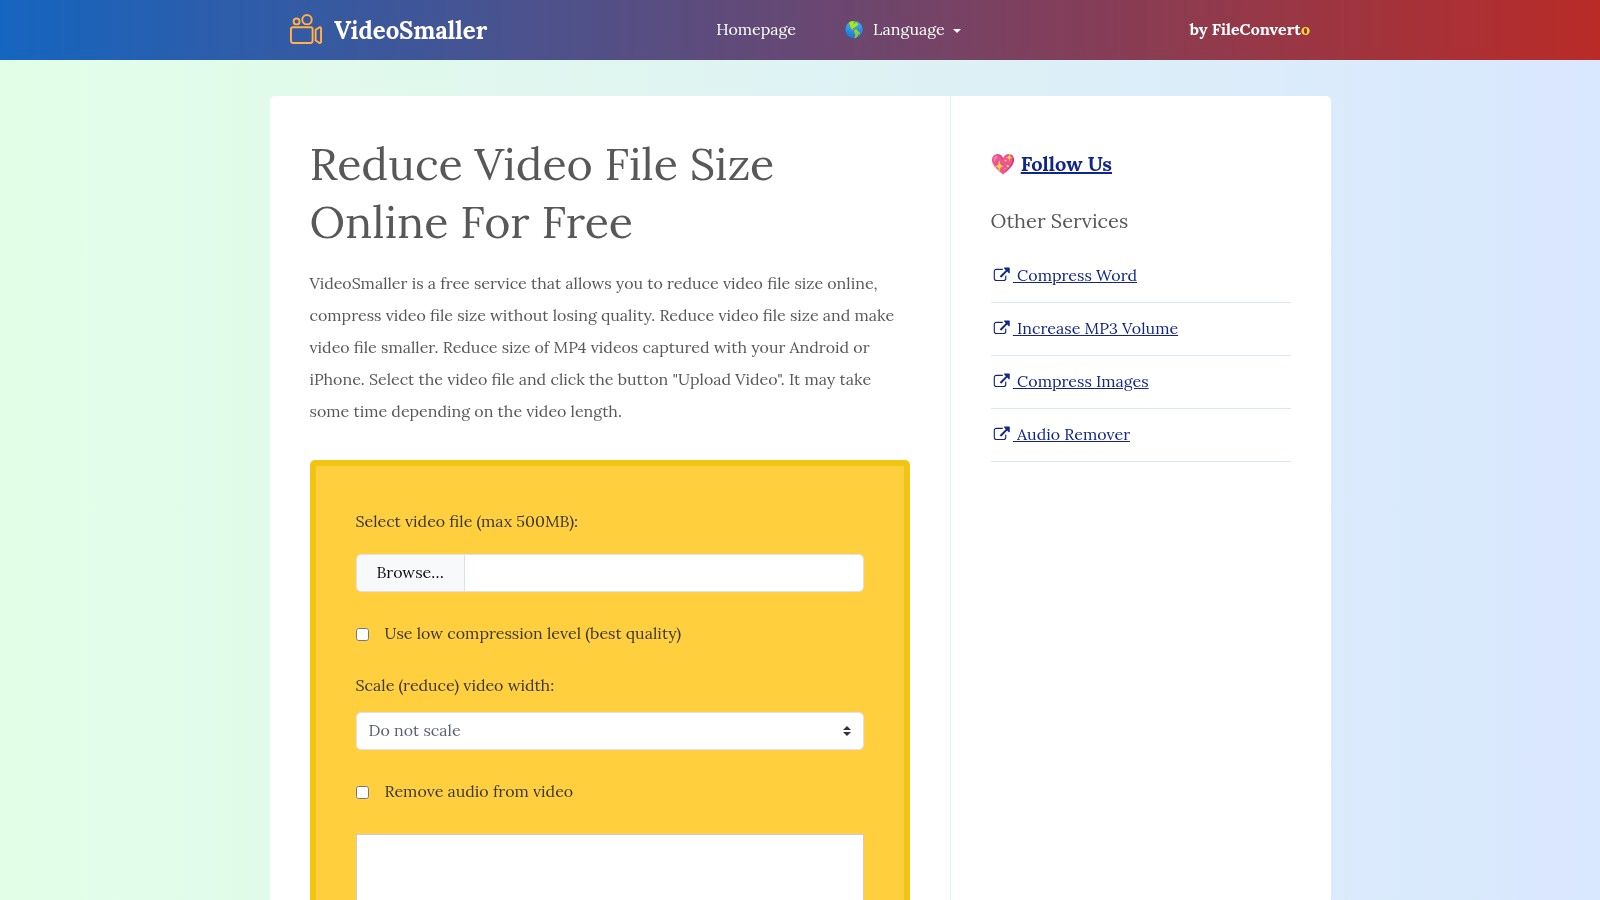Click the 'Scale (reduce) video width:' label

(x=454, y=686)
